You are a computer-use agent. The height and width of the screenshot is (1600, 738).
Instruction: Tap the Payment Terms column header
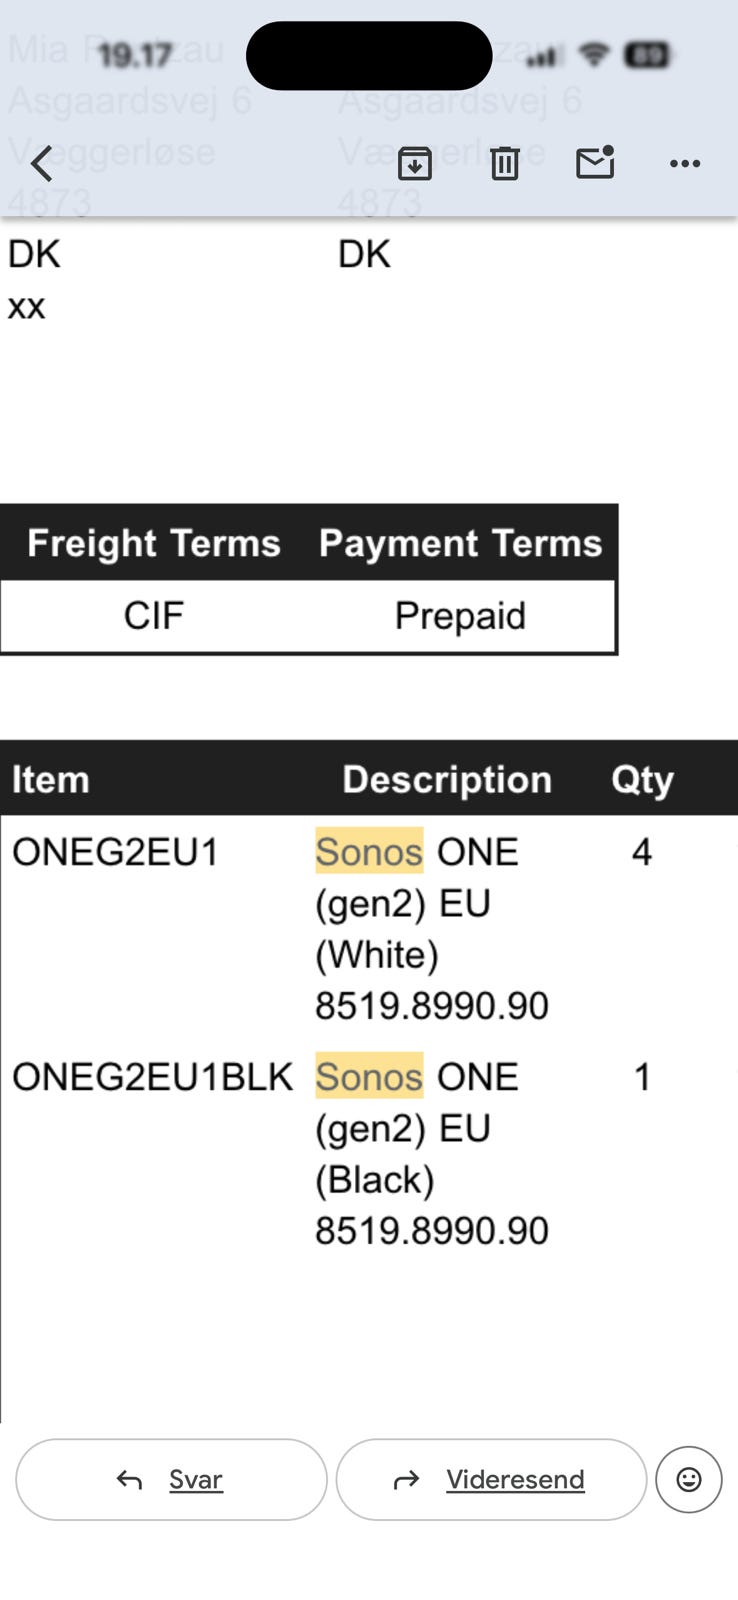(460, 543)
